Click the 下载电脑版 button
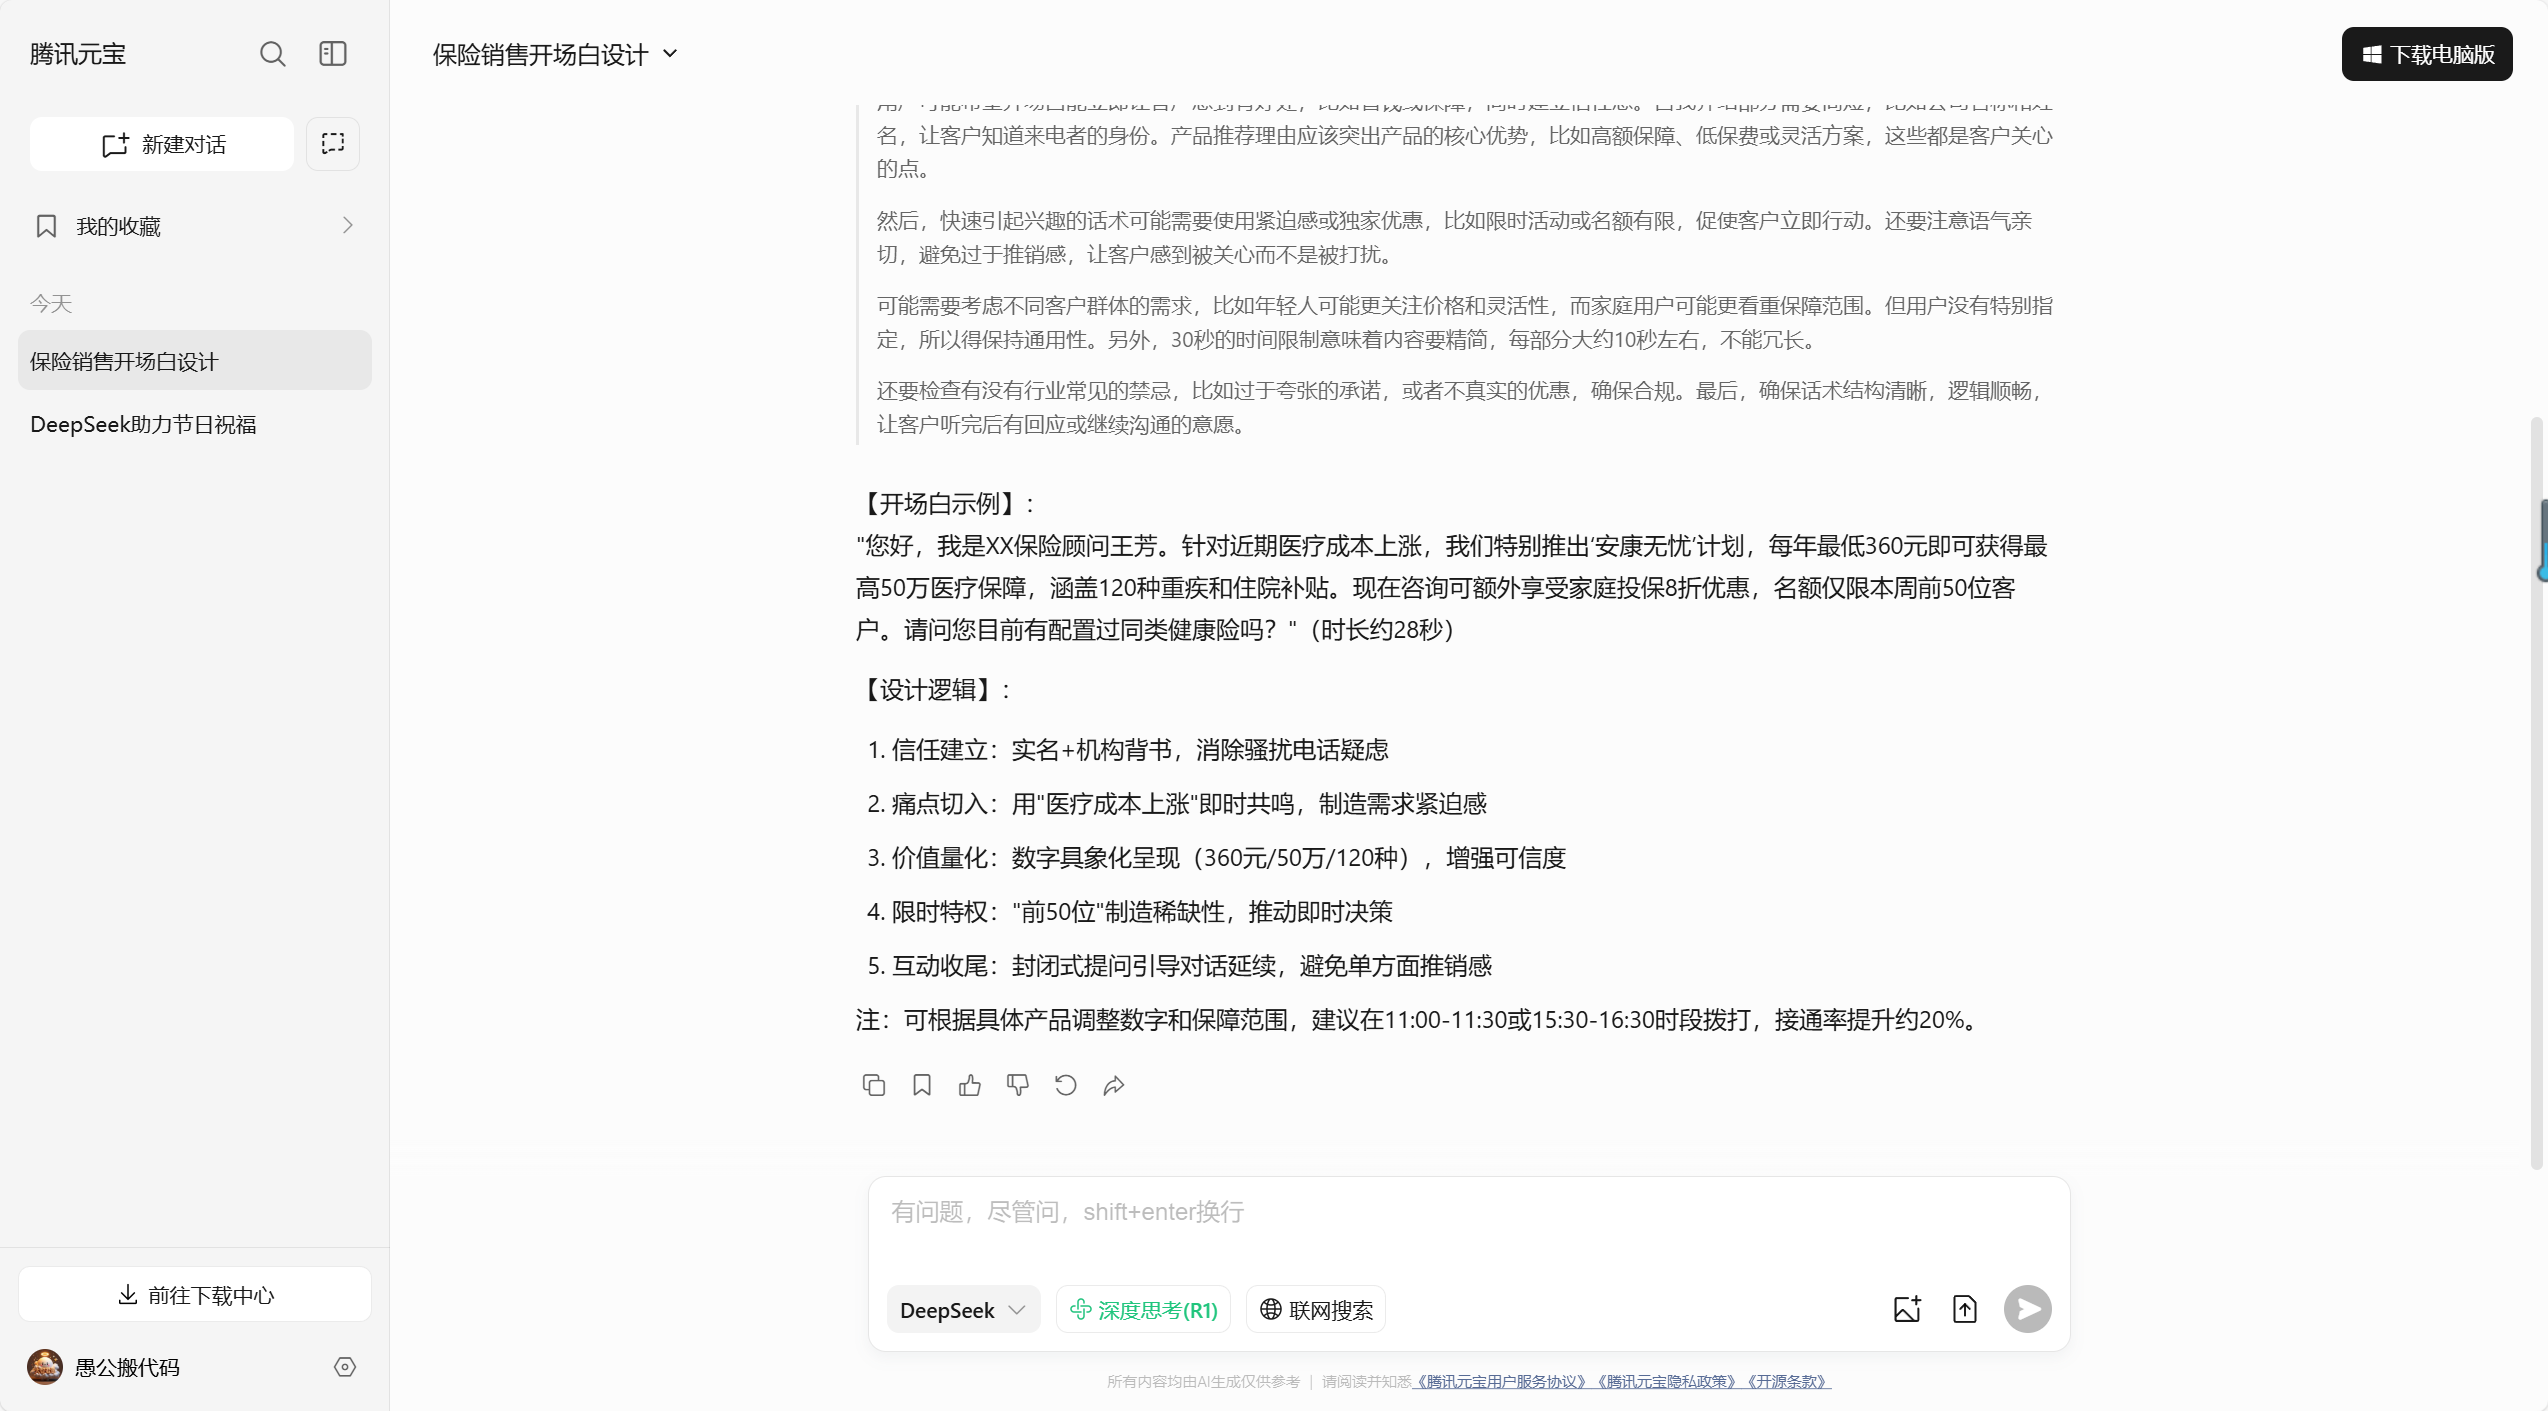This screenshot has height=1411, width=2548. [2426, 53]
